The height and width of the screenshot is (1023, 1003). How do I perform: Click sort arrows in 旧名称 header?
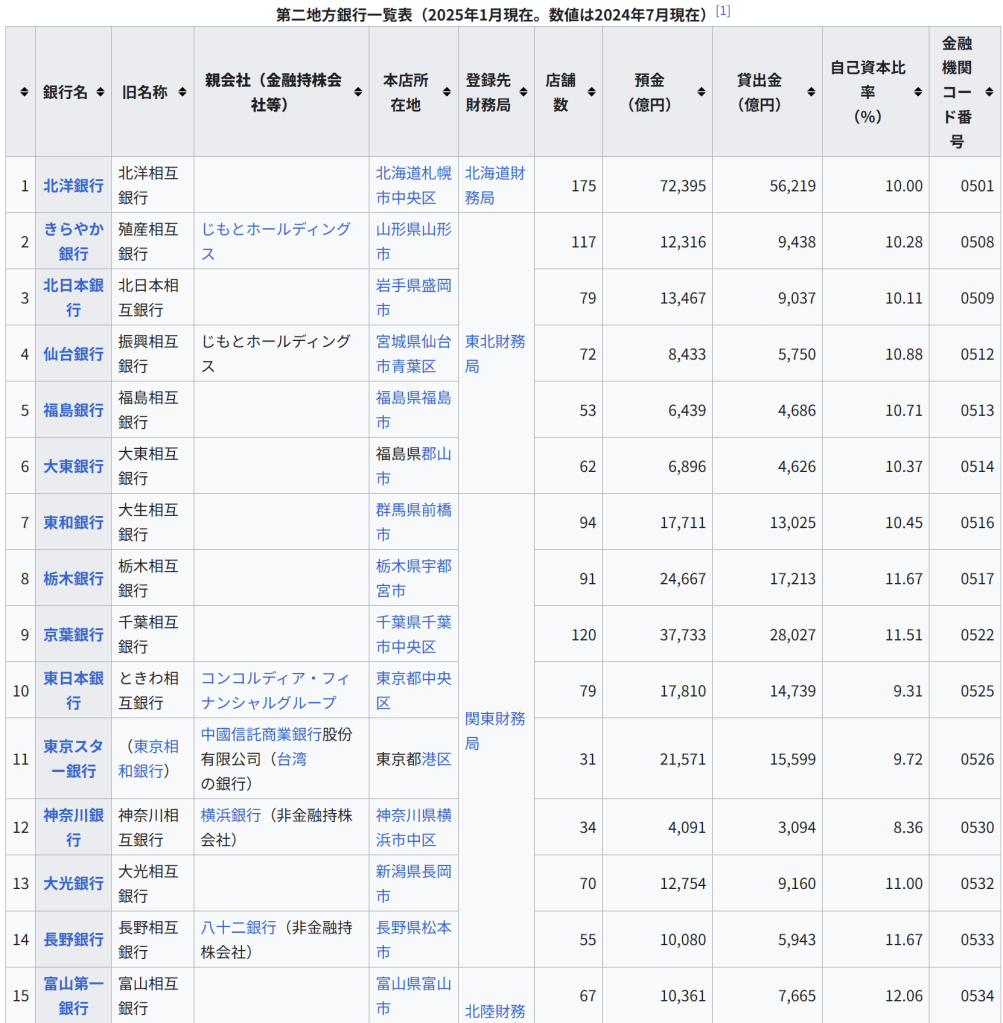(x=182, y=92)
